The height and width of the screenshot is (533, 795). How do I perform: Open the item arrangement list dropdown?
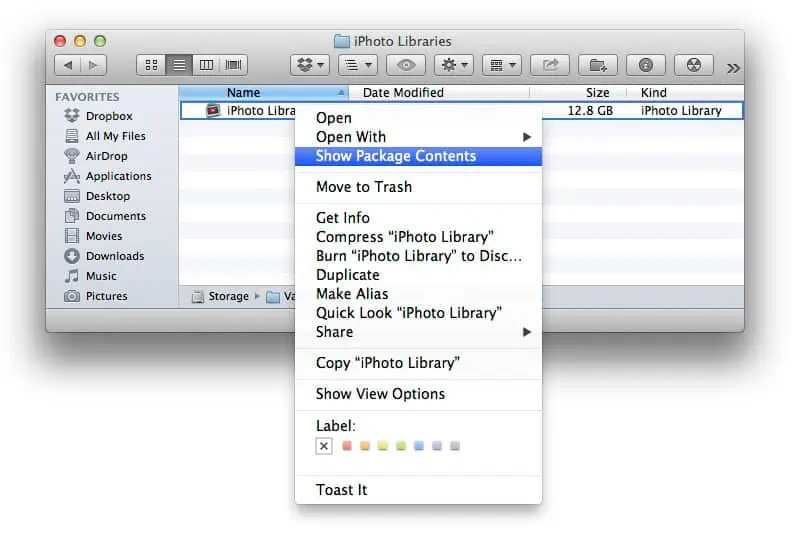358,65
